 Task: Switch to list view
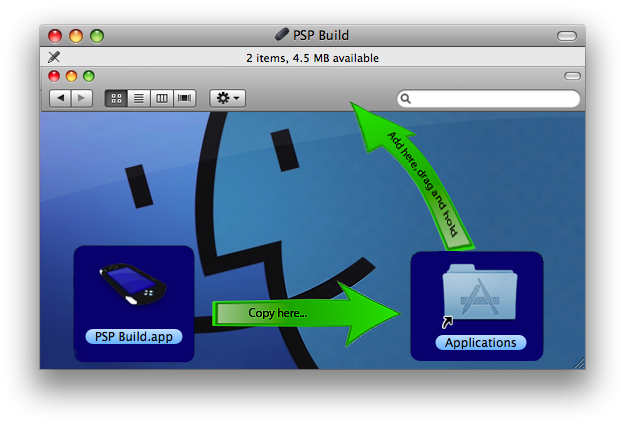point(139,98)
